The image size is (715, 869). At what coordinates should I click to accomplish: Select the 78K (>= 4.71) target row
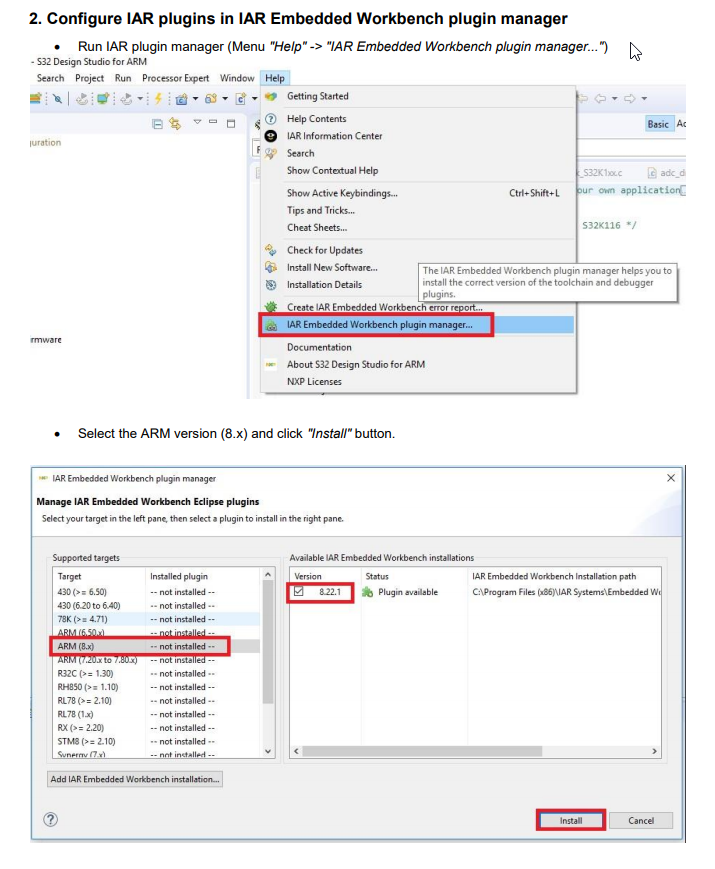tap(156, 619)
